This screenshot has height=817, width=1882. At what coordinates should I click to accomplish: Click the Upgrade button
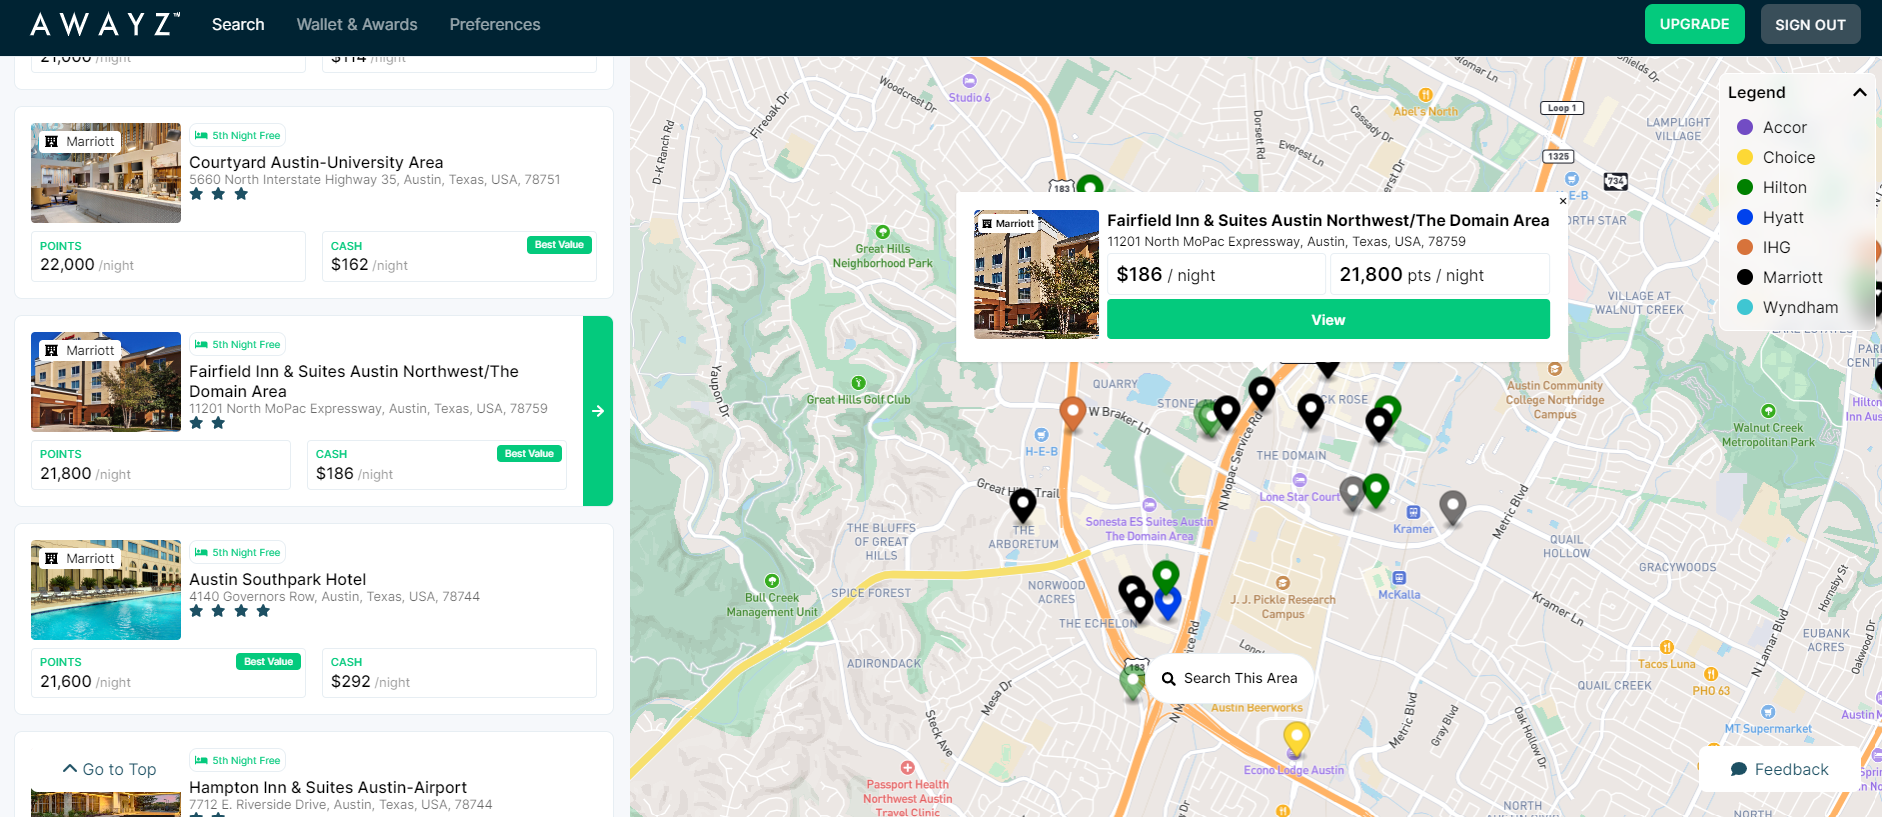point(1694,24)
